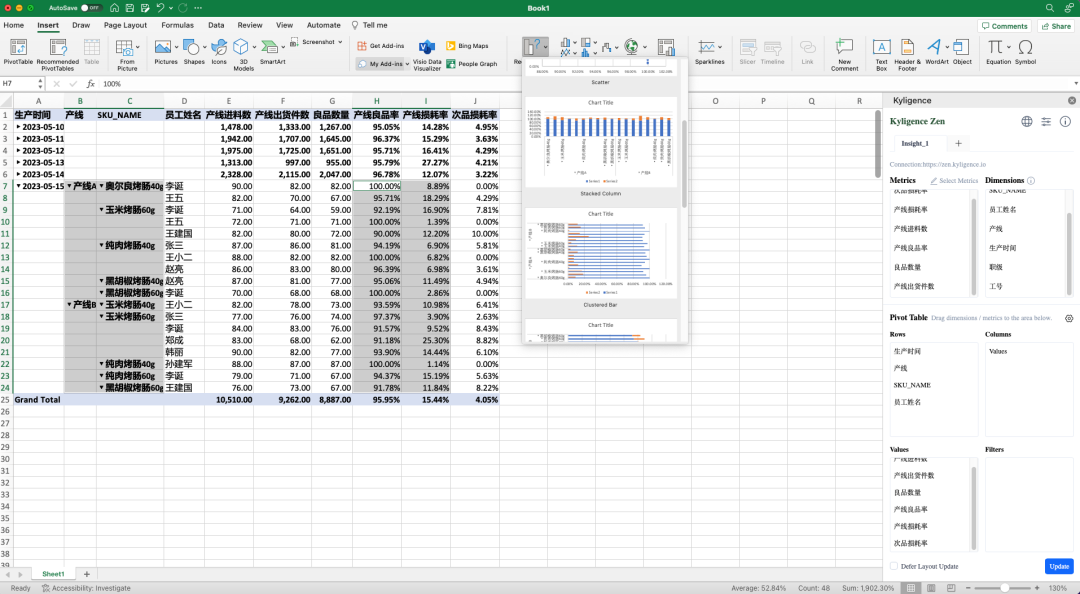
Task: Select the Insight_1 tab
Action: 915,143
